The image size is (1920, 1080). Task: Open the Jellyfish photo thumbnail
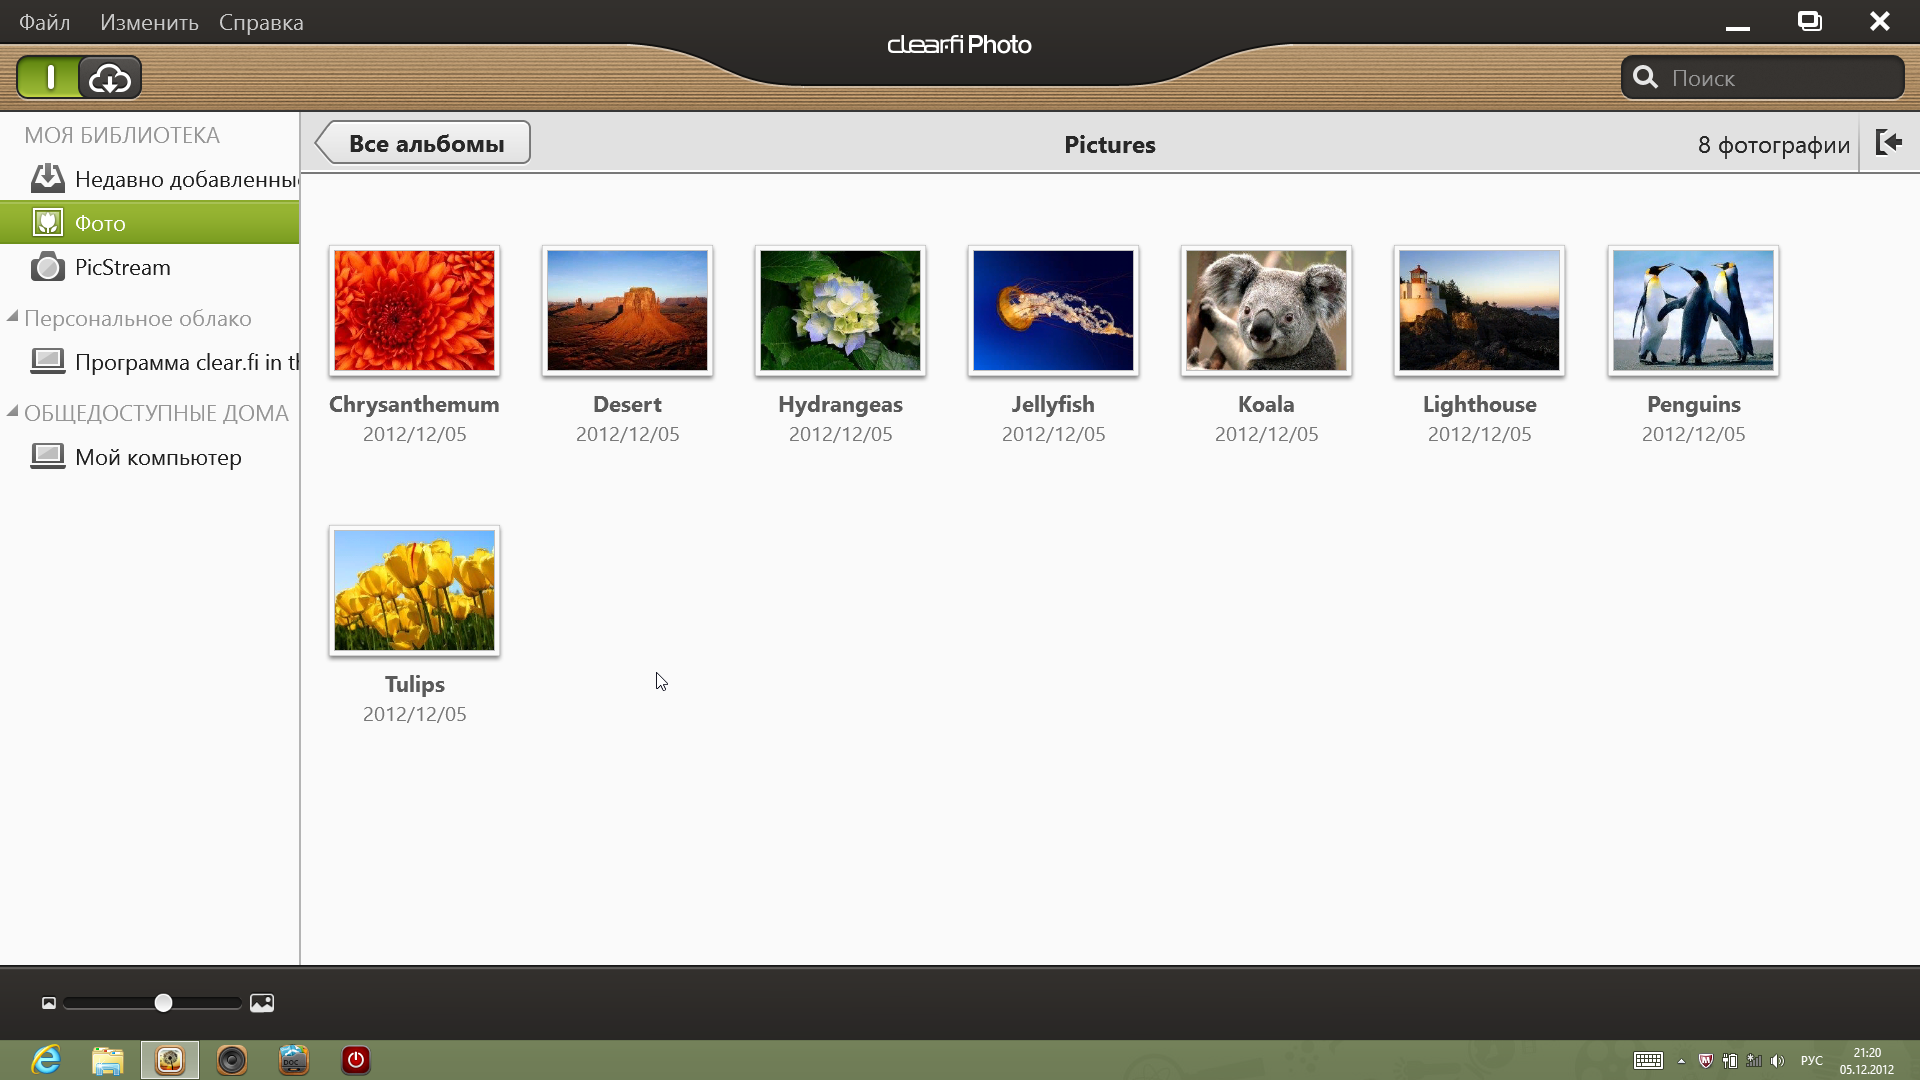[1053, 311]
